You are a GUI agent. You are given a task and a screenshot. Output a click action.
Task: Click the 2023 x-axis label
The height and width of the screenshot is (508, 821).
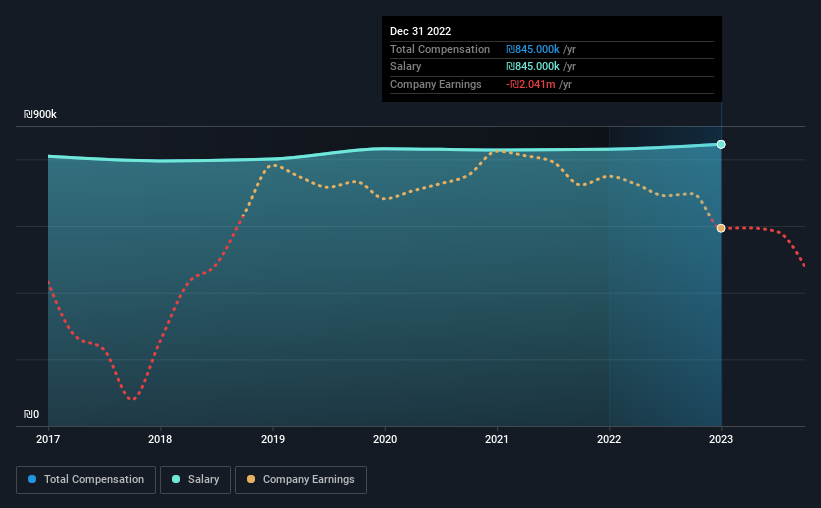tap(721, 439)
